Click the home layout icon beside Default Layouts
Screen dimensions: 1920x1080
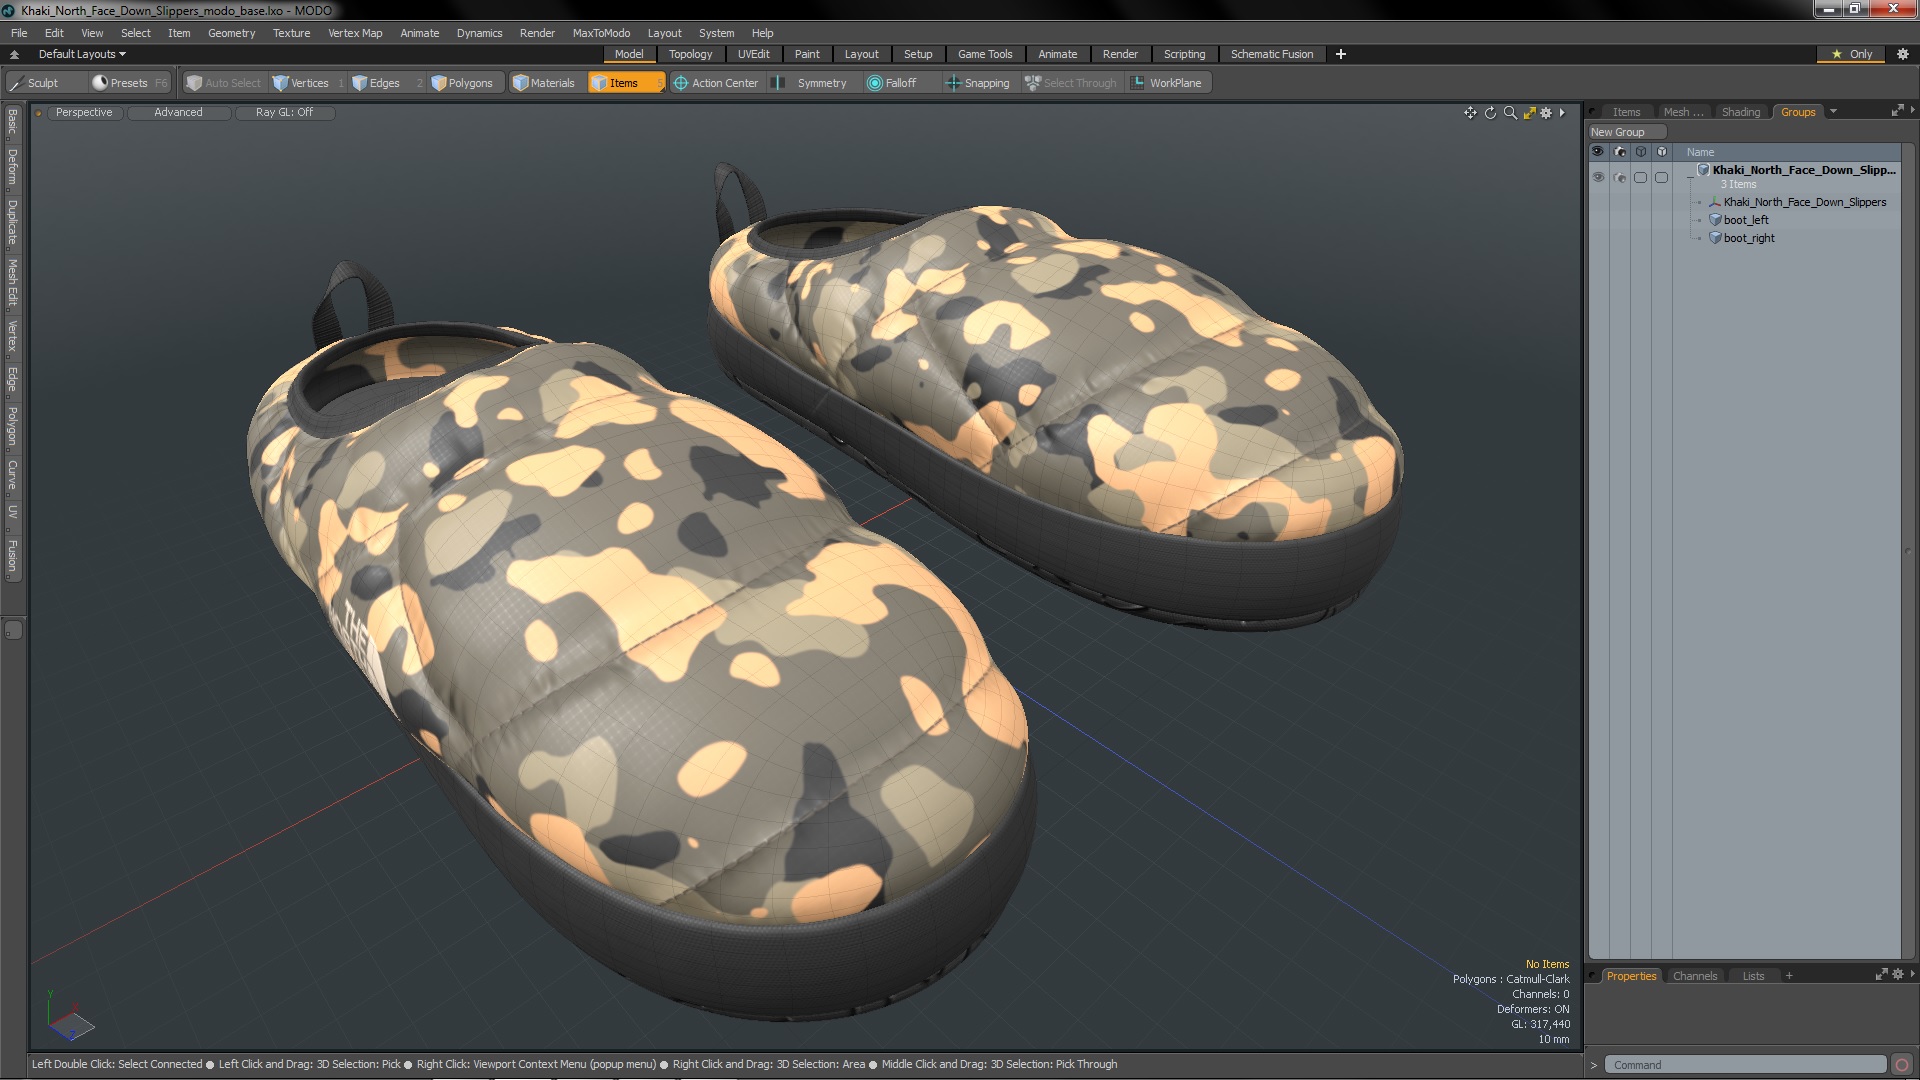14,54
